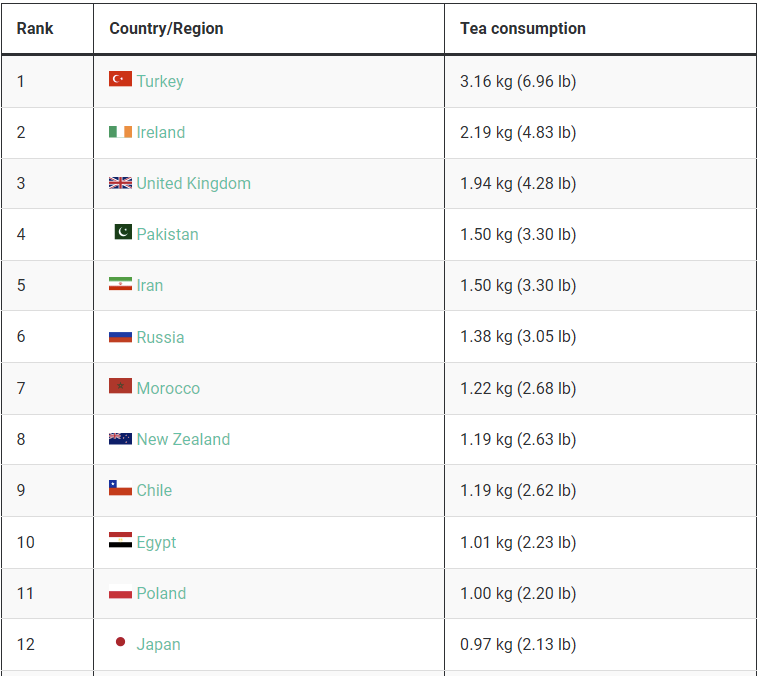Click the Tea consumption column header

pyautogui.click(x=523, y=28)
